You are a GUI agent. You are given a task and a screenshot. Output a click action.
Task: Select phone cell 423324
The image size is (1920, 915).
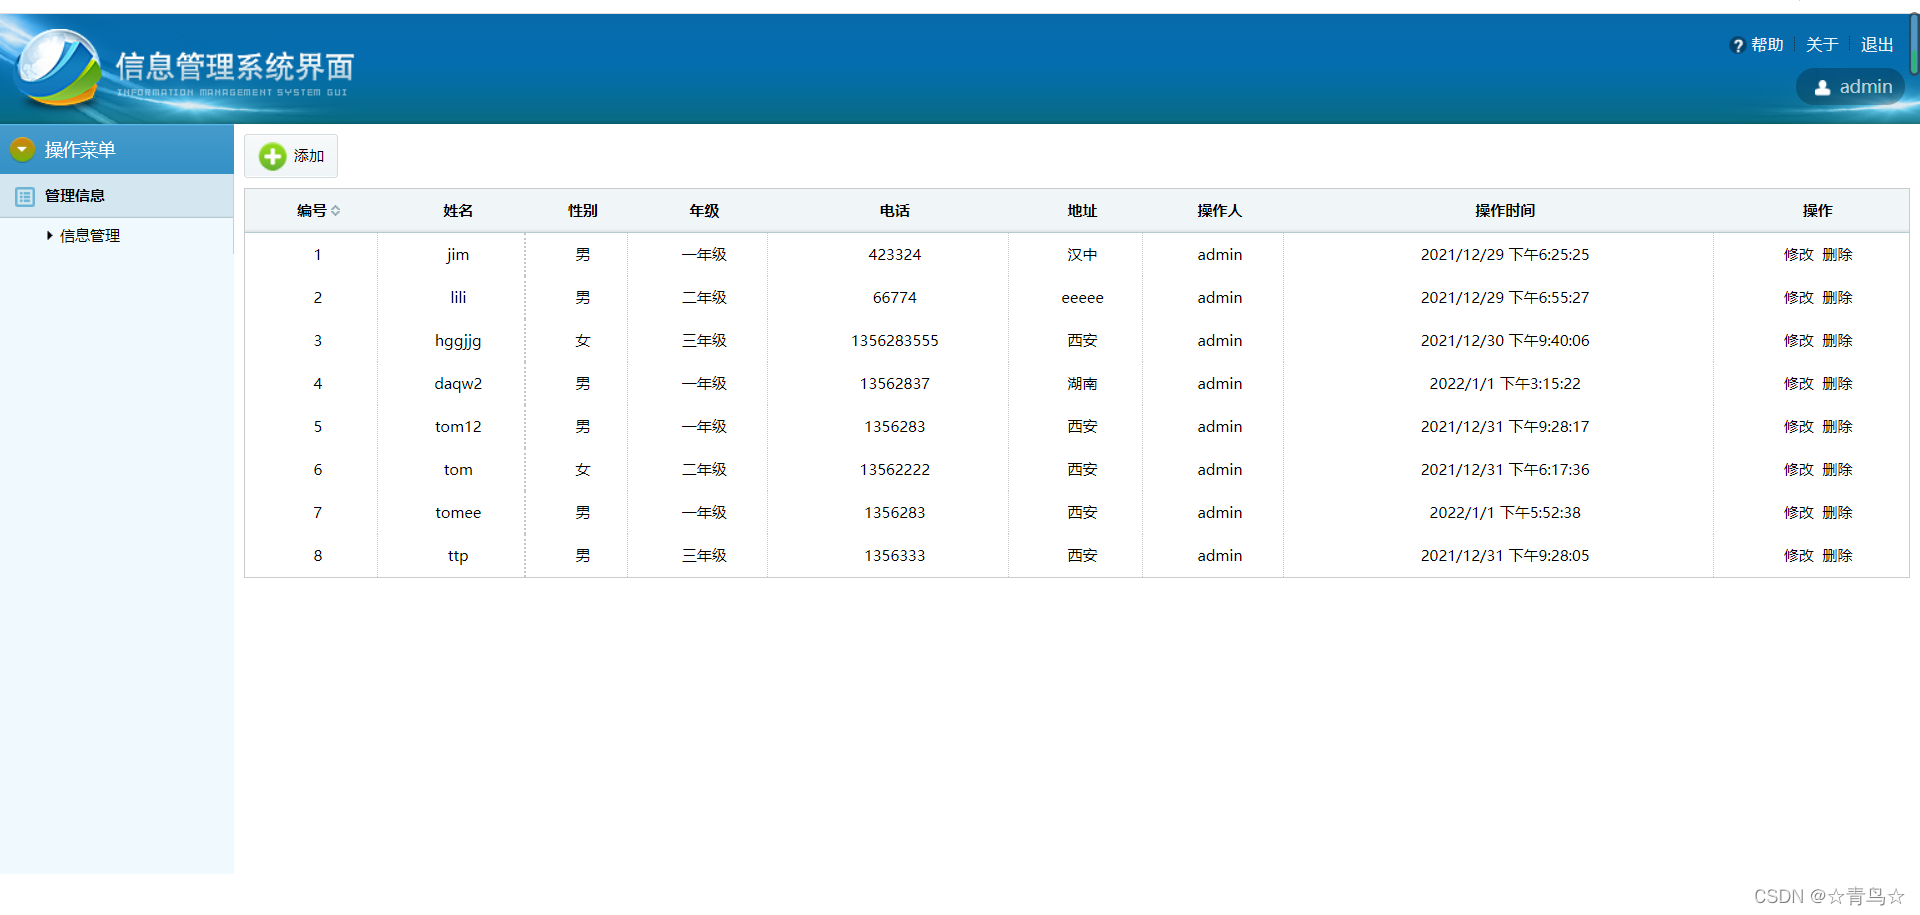click(894, 255)
